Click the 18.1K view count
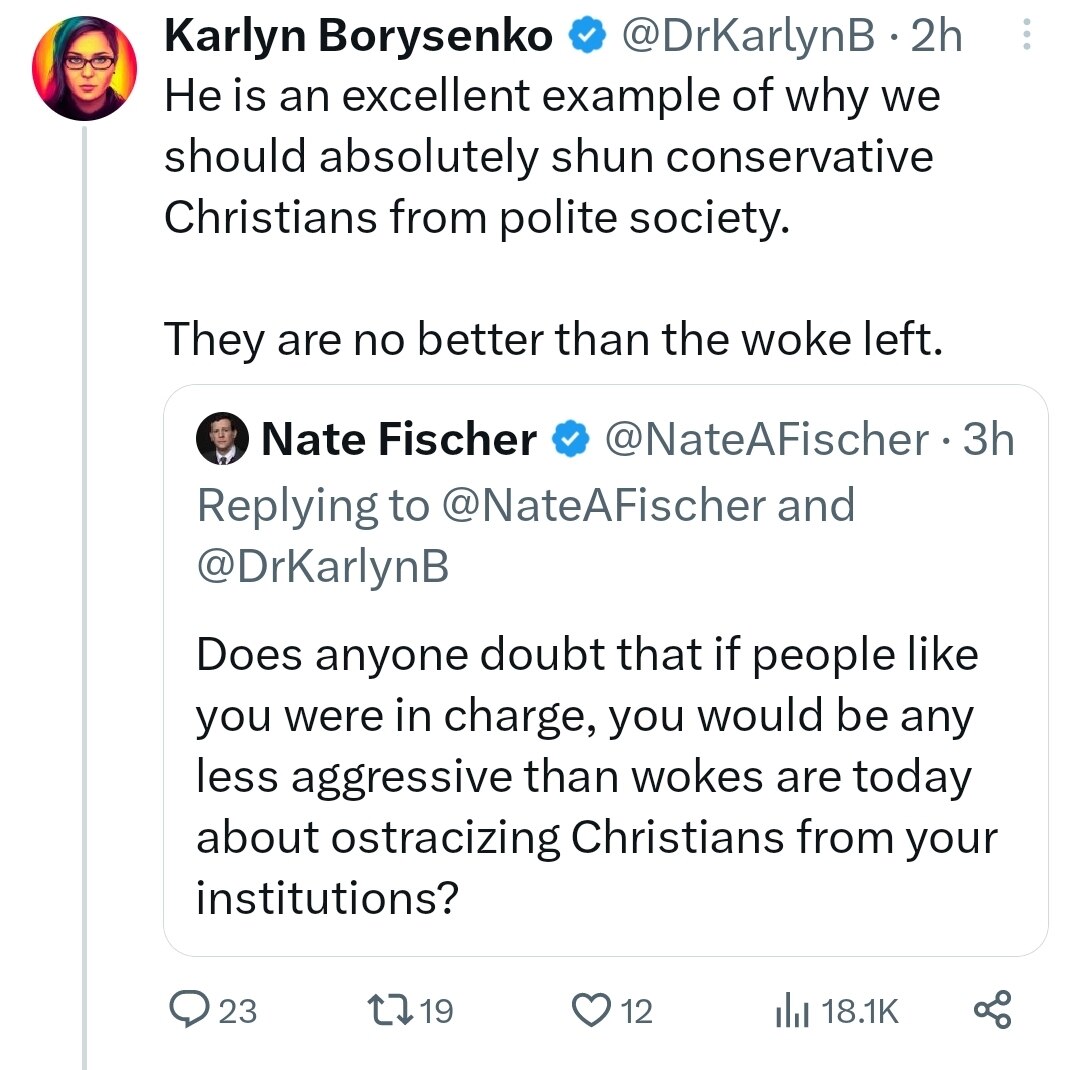The width and height of the screenshot is (1080, 1070). pyautogui.click(x=862, y=1012)
